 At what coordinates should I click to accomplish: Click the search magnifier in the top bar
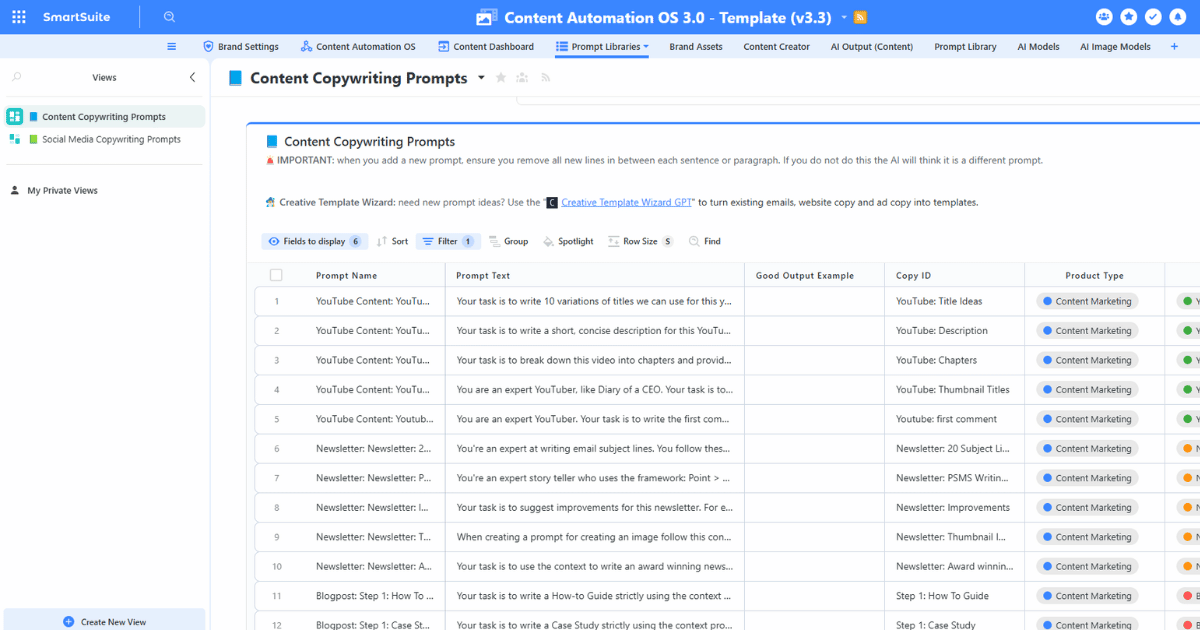(169, 17)
